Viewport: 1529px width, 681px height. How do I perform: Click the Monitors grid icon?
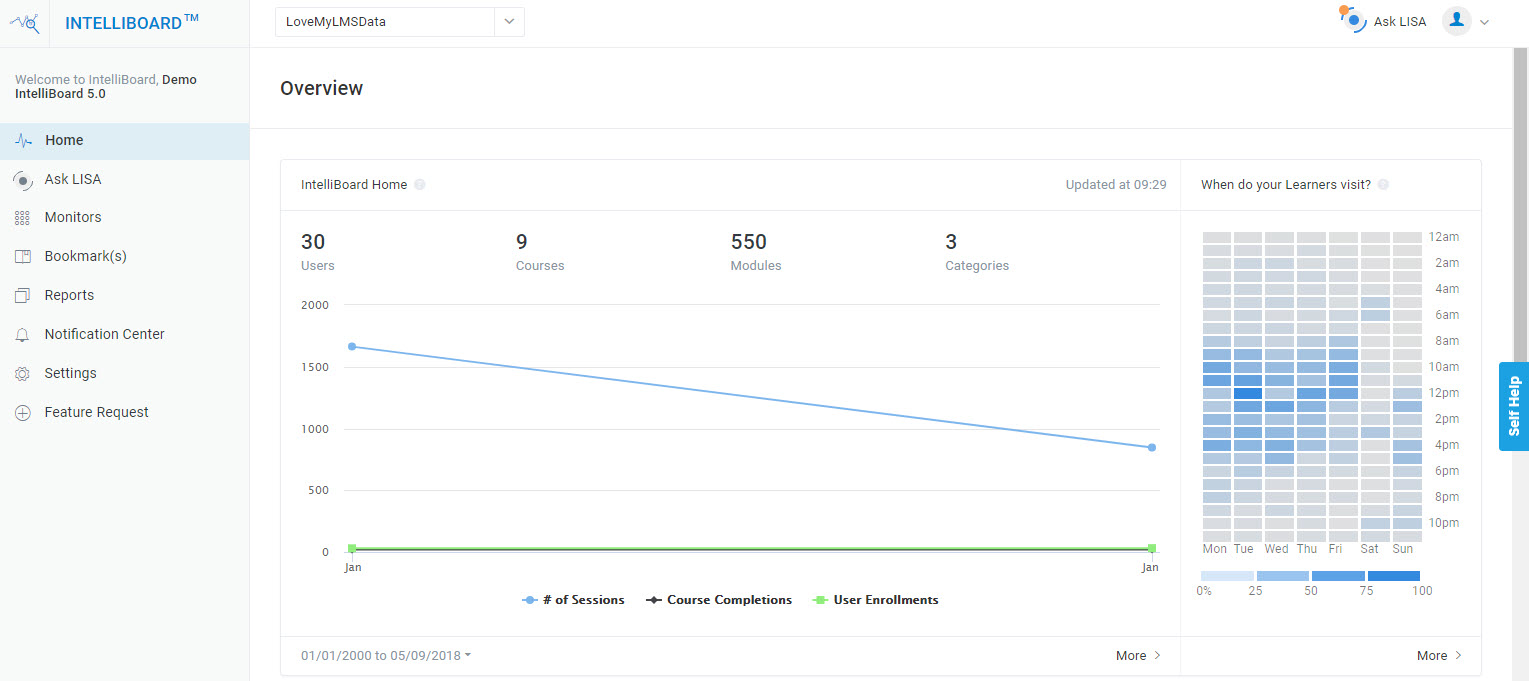[23, 218]
